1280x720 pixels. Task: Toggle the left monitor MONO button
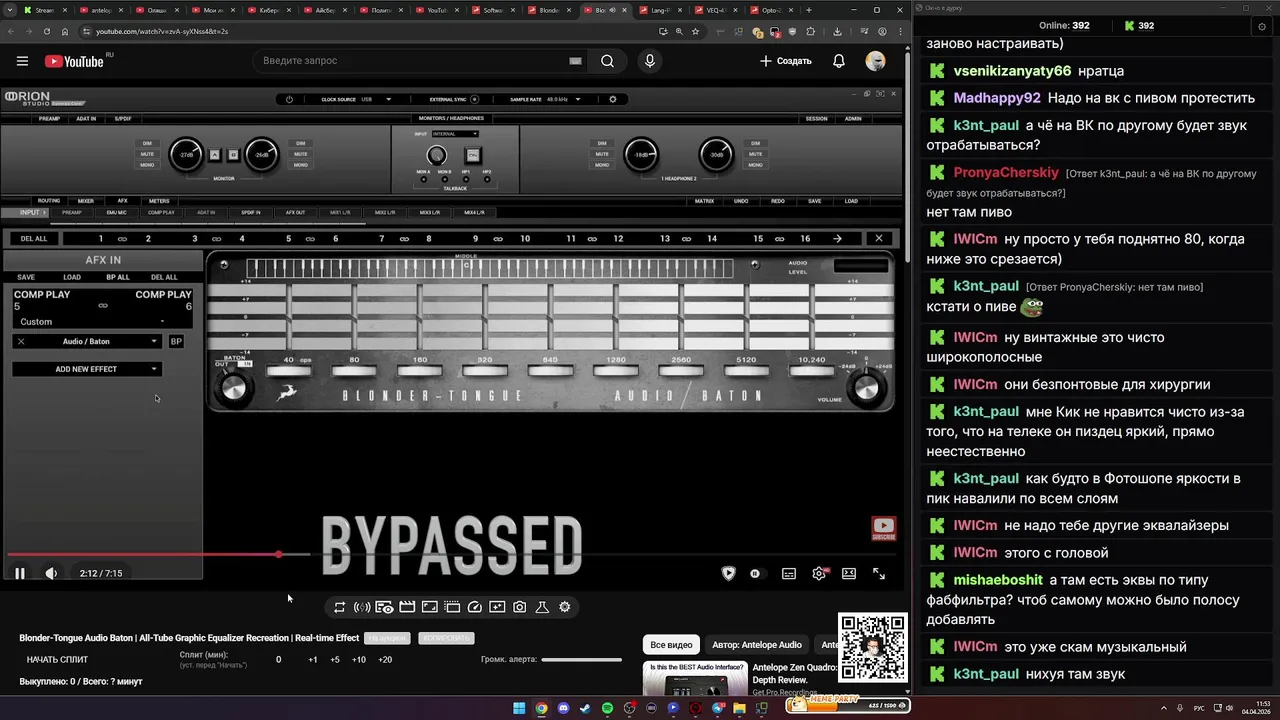tap(147, 165)
